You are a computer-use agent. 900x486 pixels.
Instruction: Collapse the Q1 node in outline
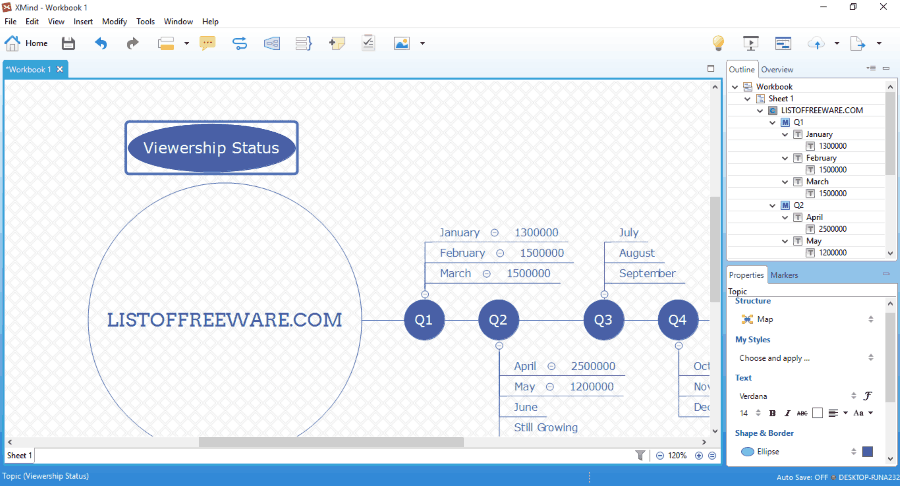(x=773, y=122)
